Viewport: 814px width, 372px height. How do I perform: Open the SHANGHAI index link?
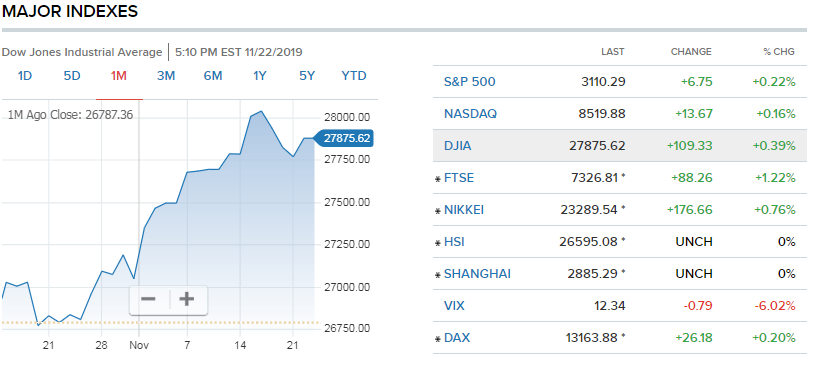tap(478, 274)
